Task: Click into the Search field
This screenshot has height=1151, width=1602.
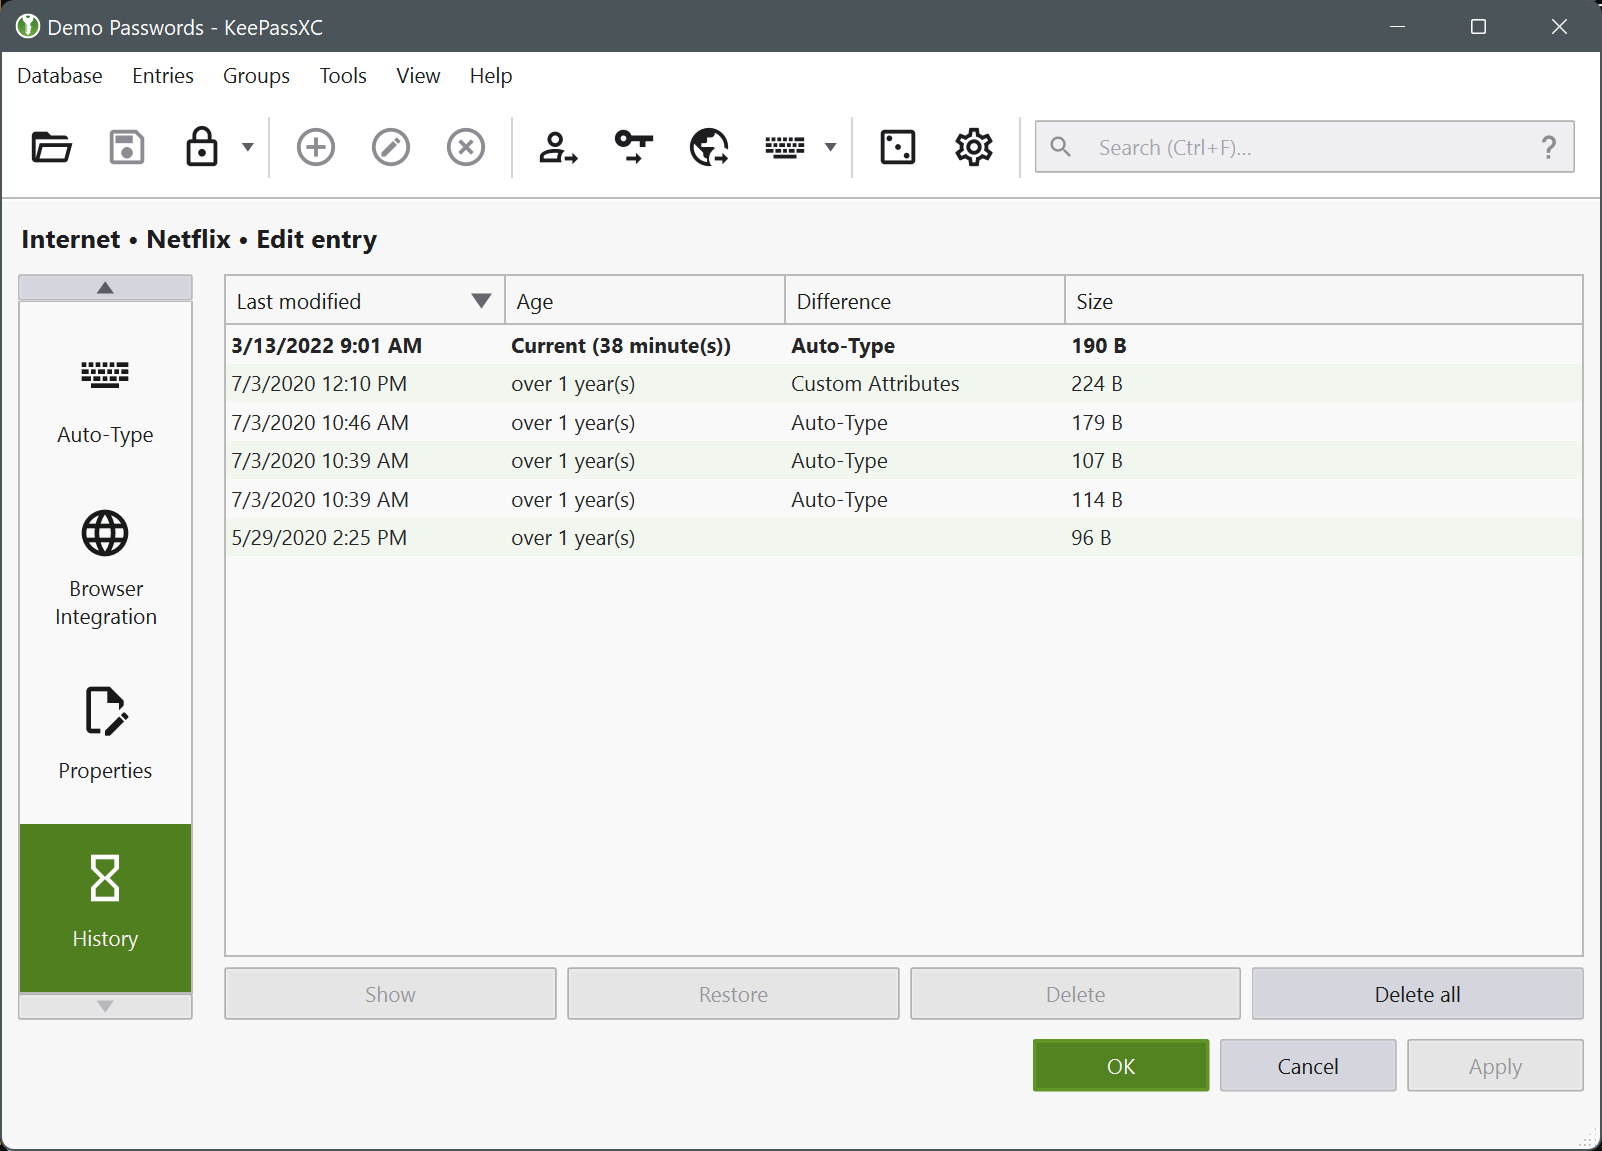Action: 1300,148
